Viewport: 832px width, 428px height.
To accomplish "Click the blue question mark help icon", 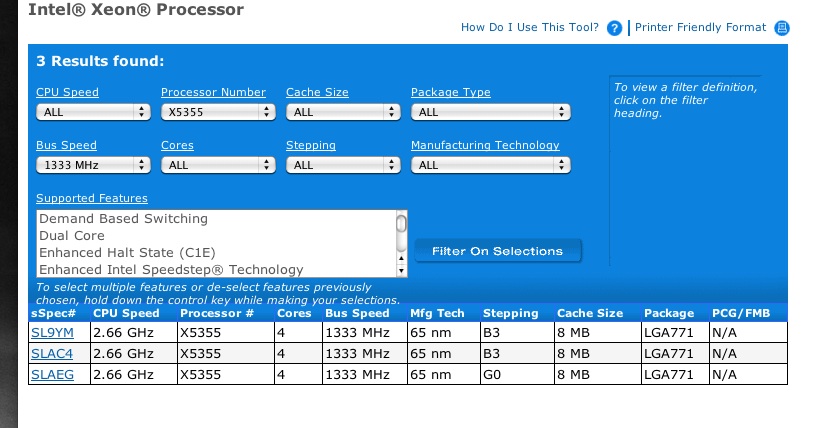I will tap(614, 28).
